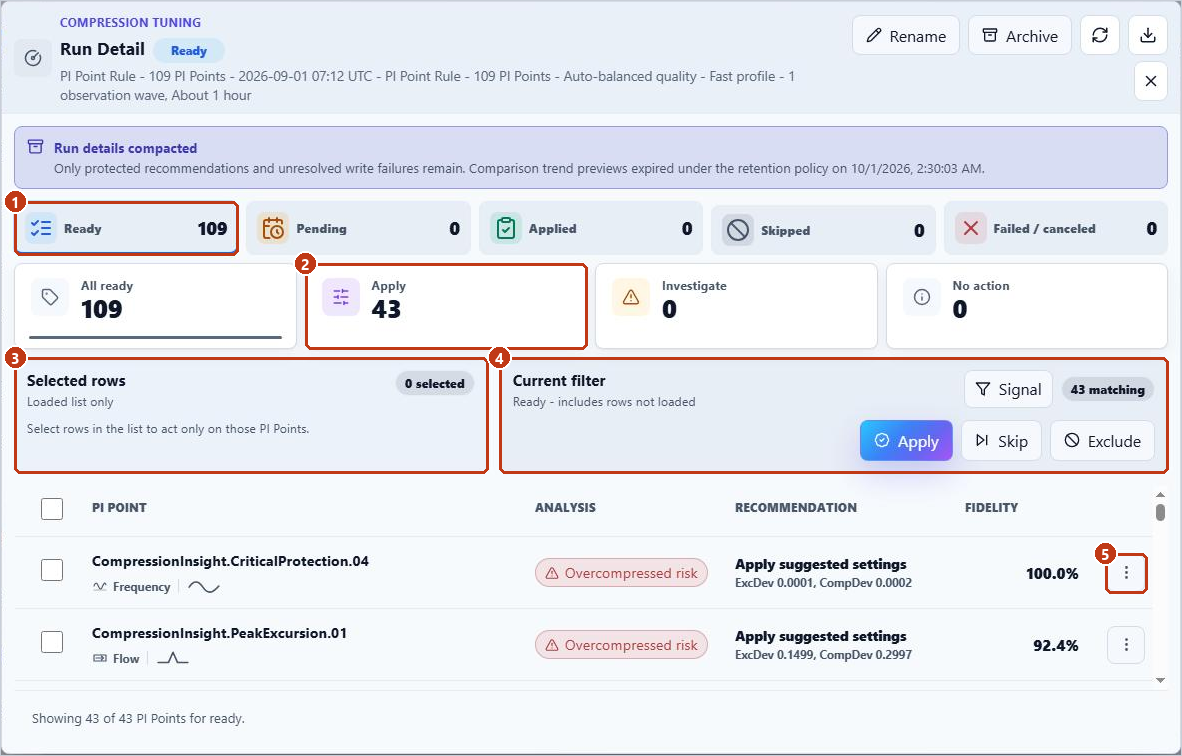This screenshot has height=756, width=1182.
Task: Filter by the No action 0 card
Action: [x=1027, y=306]
